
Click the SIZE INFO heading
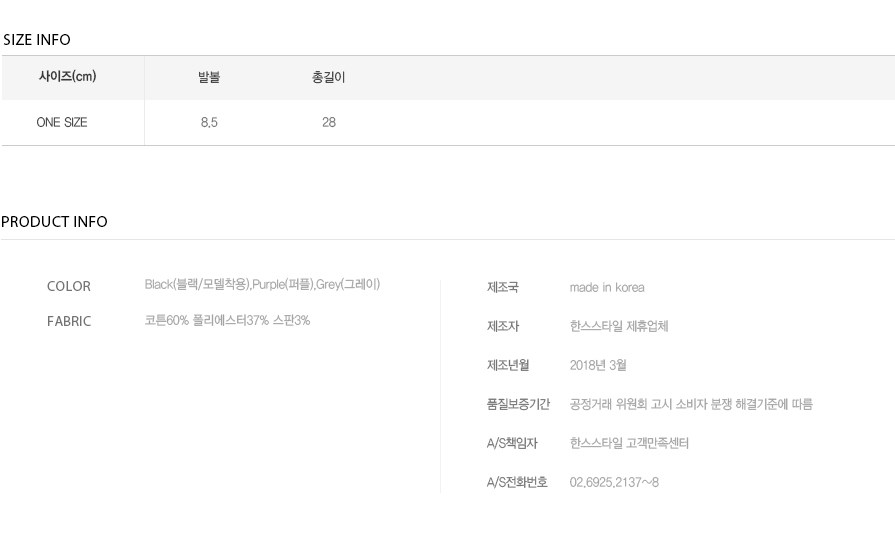coord(37,40)
